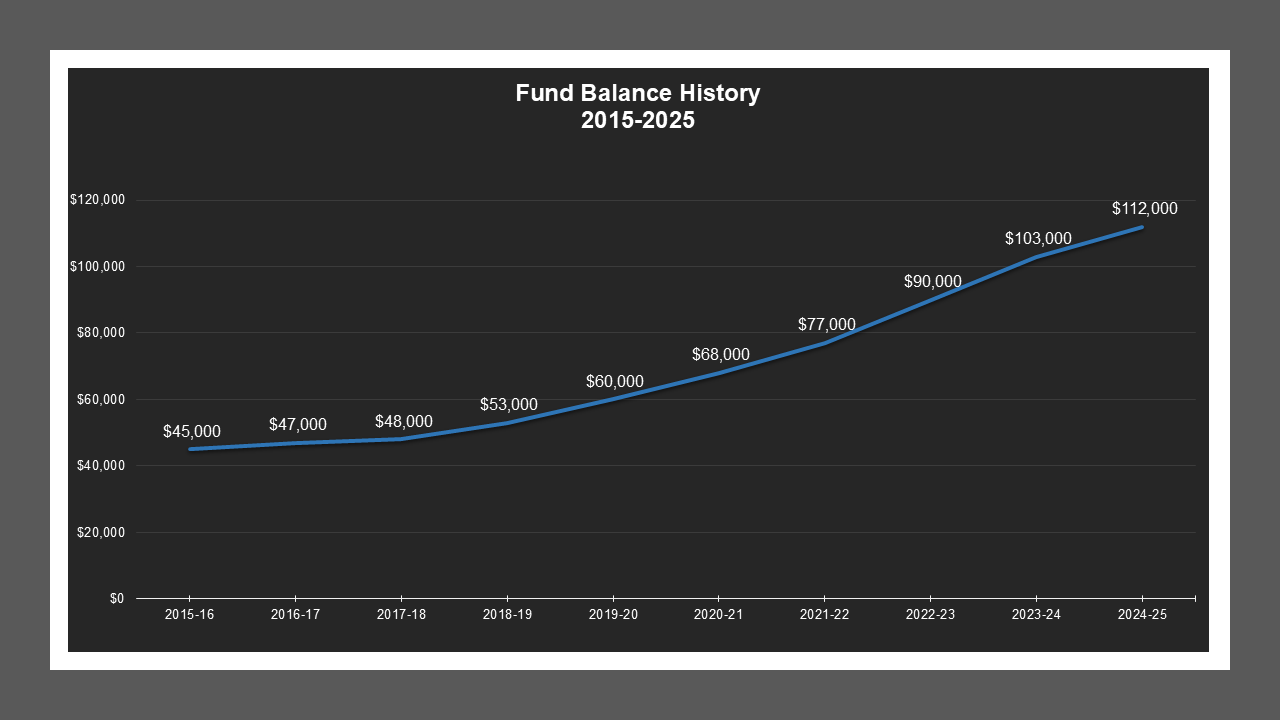This screenshot has width=1280, height=720.
Task: Click the $48,000 data label
Action: [x=404, y=421]
